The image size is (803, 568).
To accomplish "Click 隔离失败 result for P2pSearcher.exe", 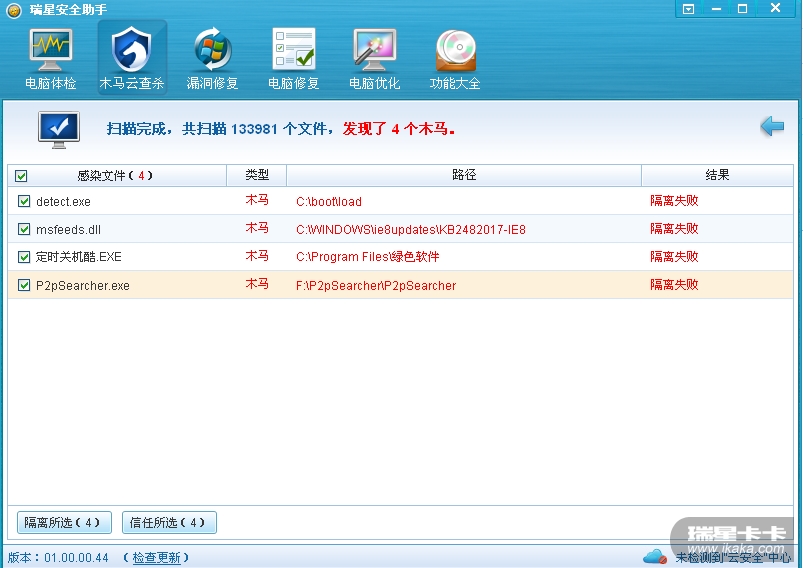I will coord(674,285).
